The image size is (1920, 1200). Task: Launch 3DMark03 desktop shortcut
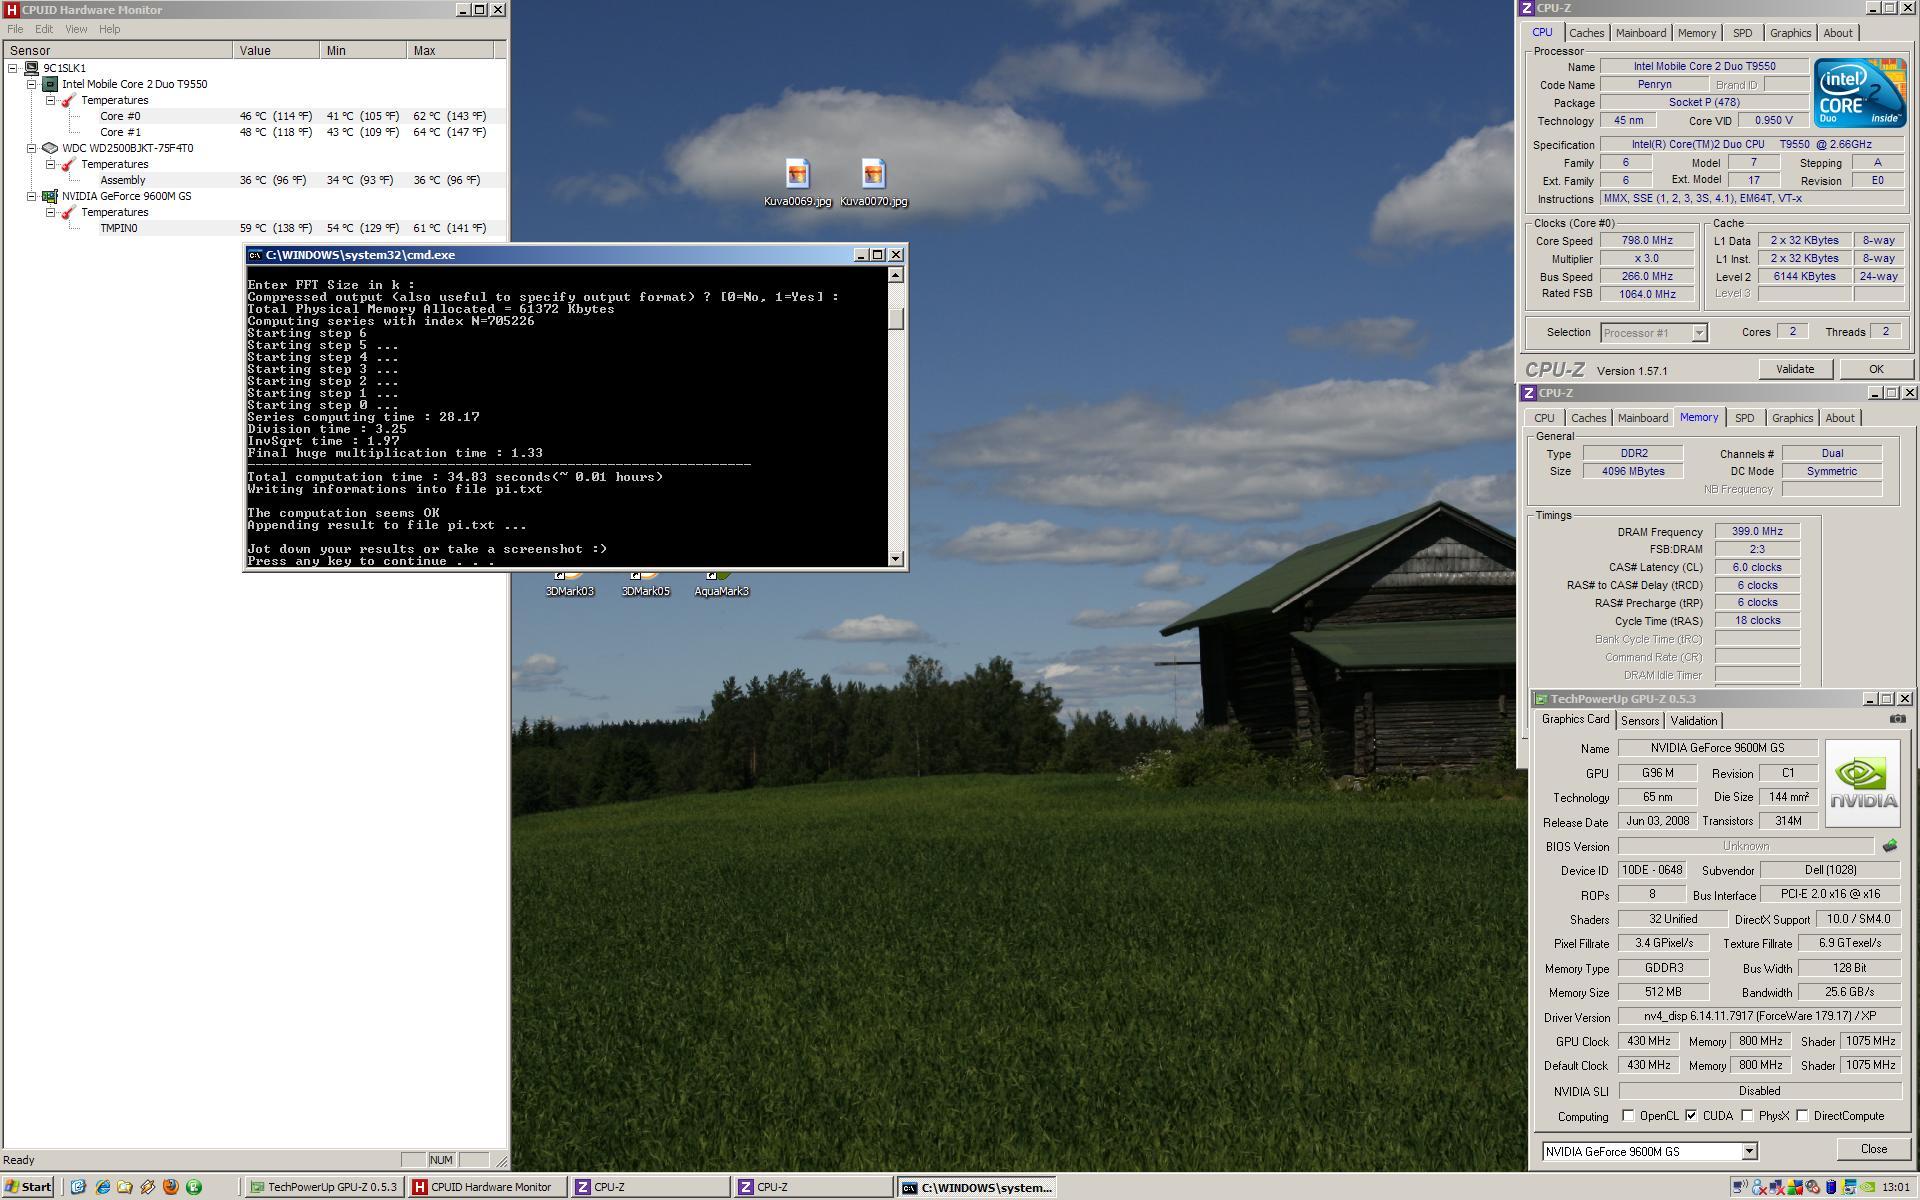point(569,584)
